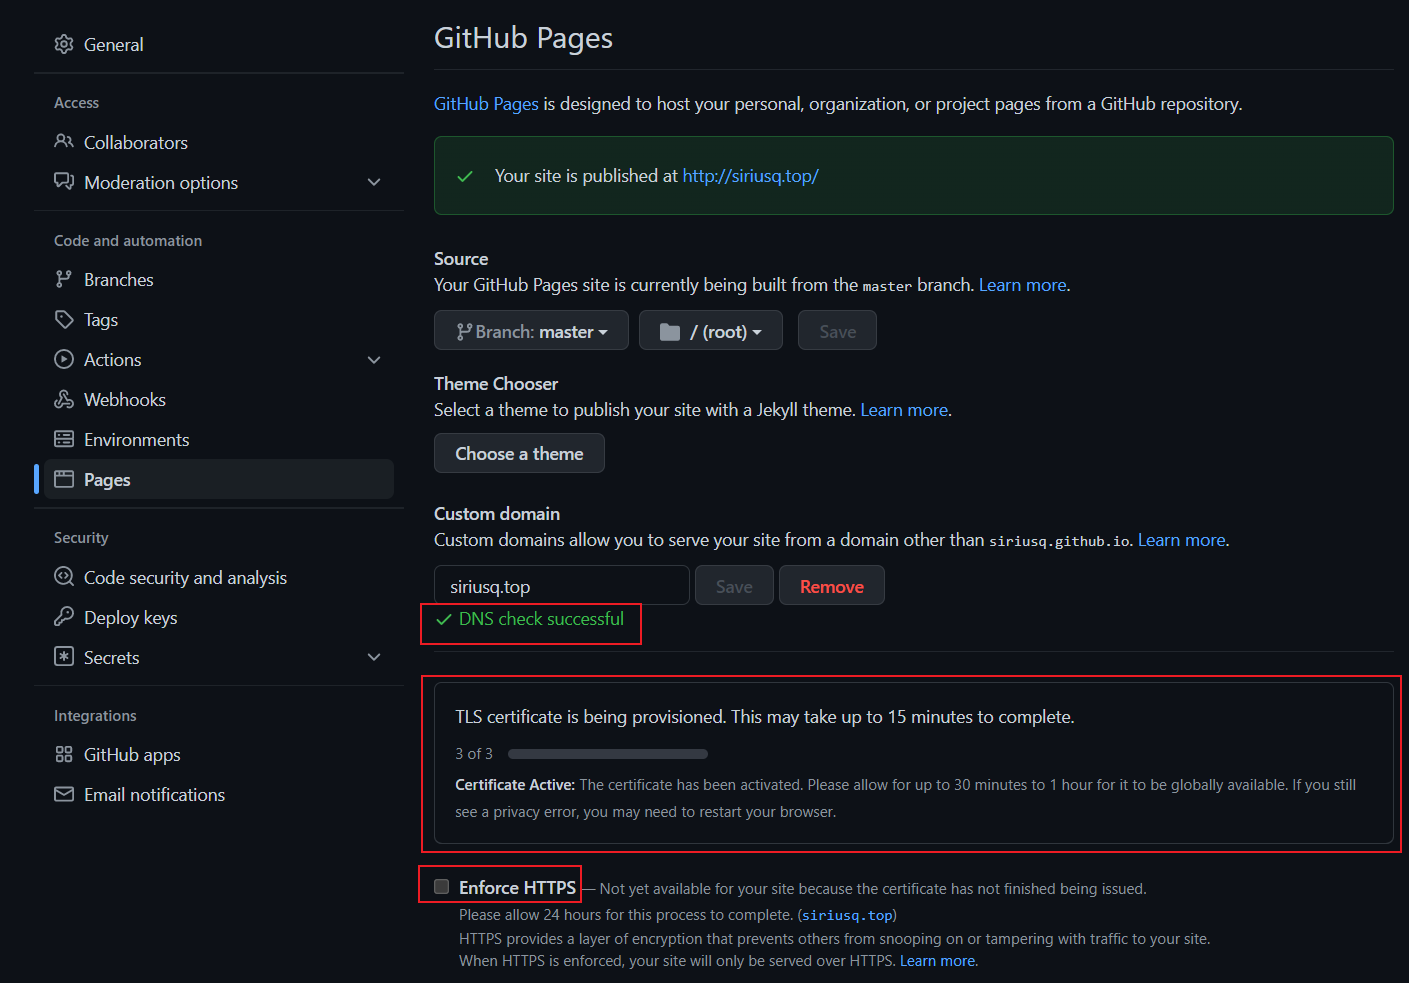
Task: Open the http://siriusq.top/ published link
Action: pyautogui.click(x=751, y=176)
